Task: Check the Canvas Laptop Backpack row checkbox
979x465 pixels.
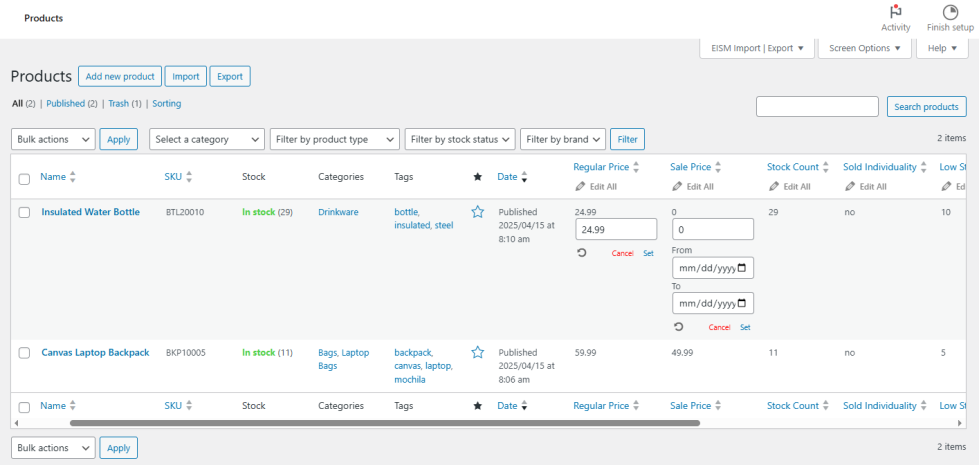Action: pyautogui.click(x=24, y=353)
